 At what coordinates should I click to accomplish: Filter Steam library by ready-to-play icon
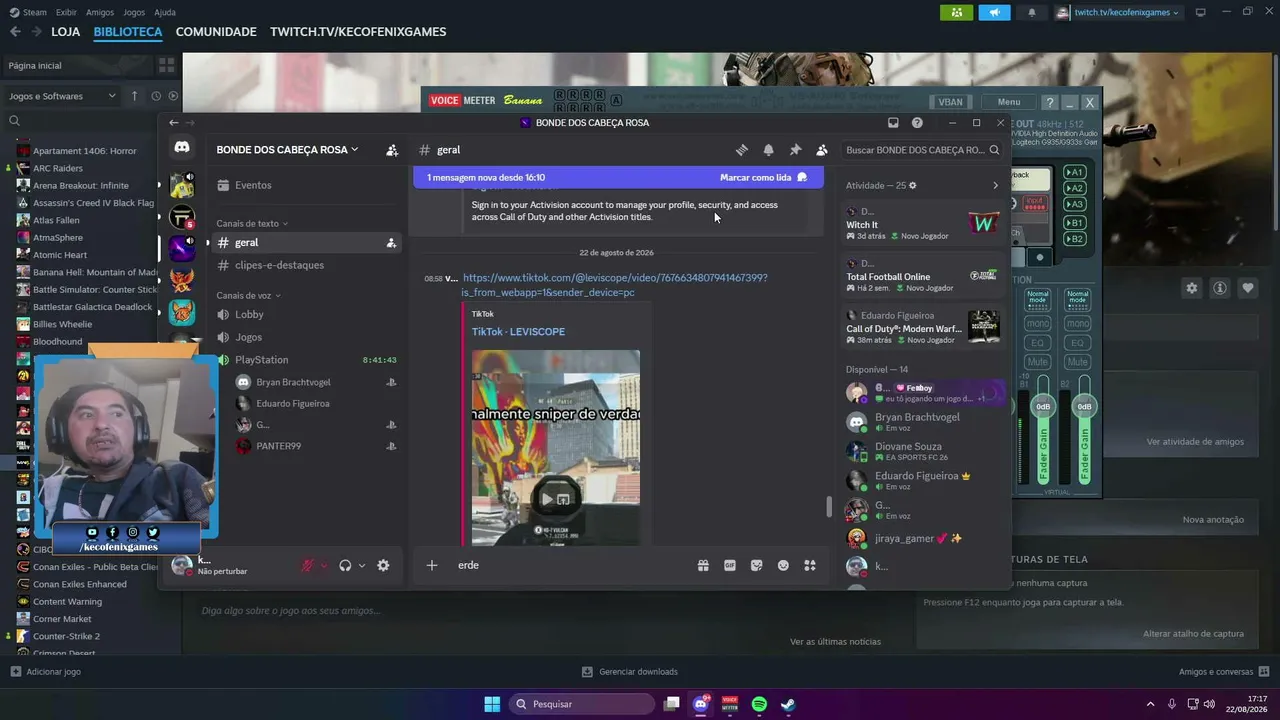coord(173,96)
